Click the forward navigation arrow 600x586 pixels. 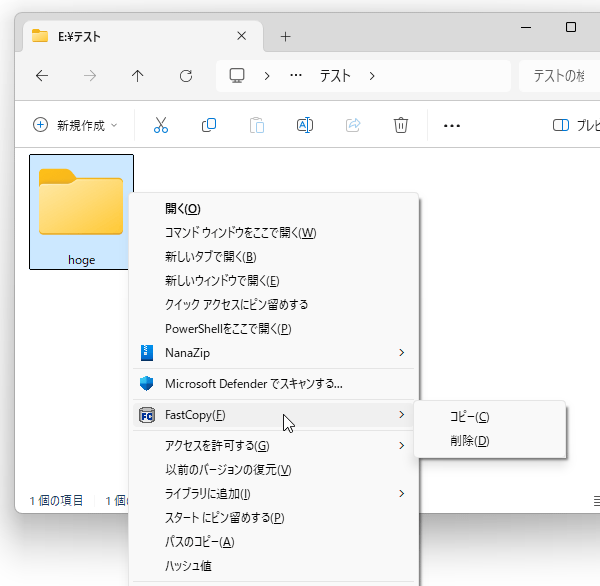click(90, 76)
